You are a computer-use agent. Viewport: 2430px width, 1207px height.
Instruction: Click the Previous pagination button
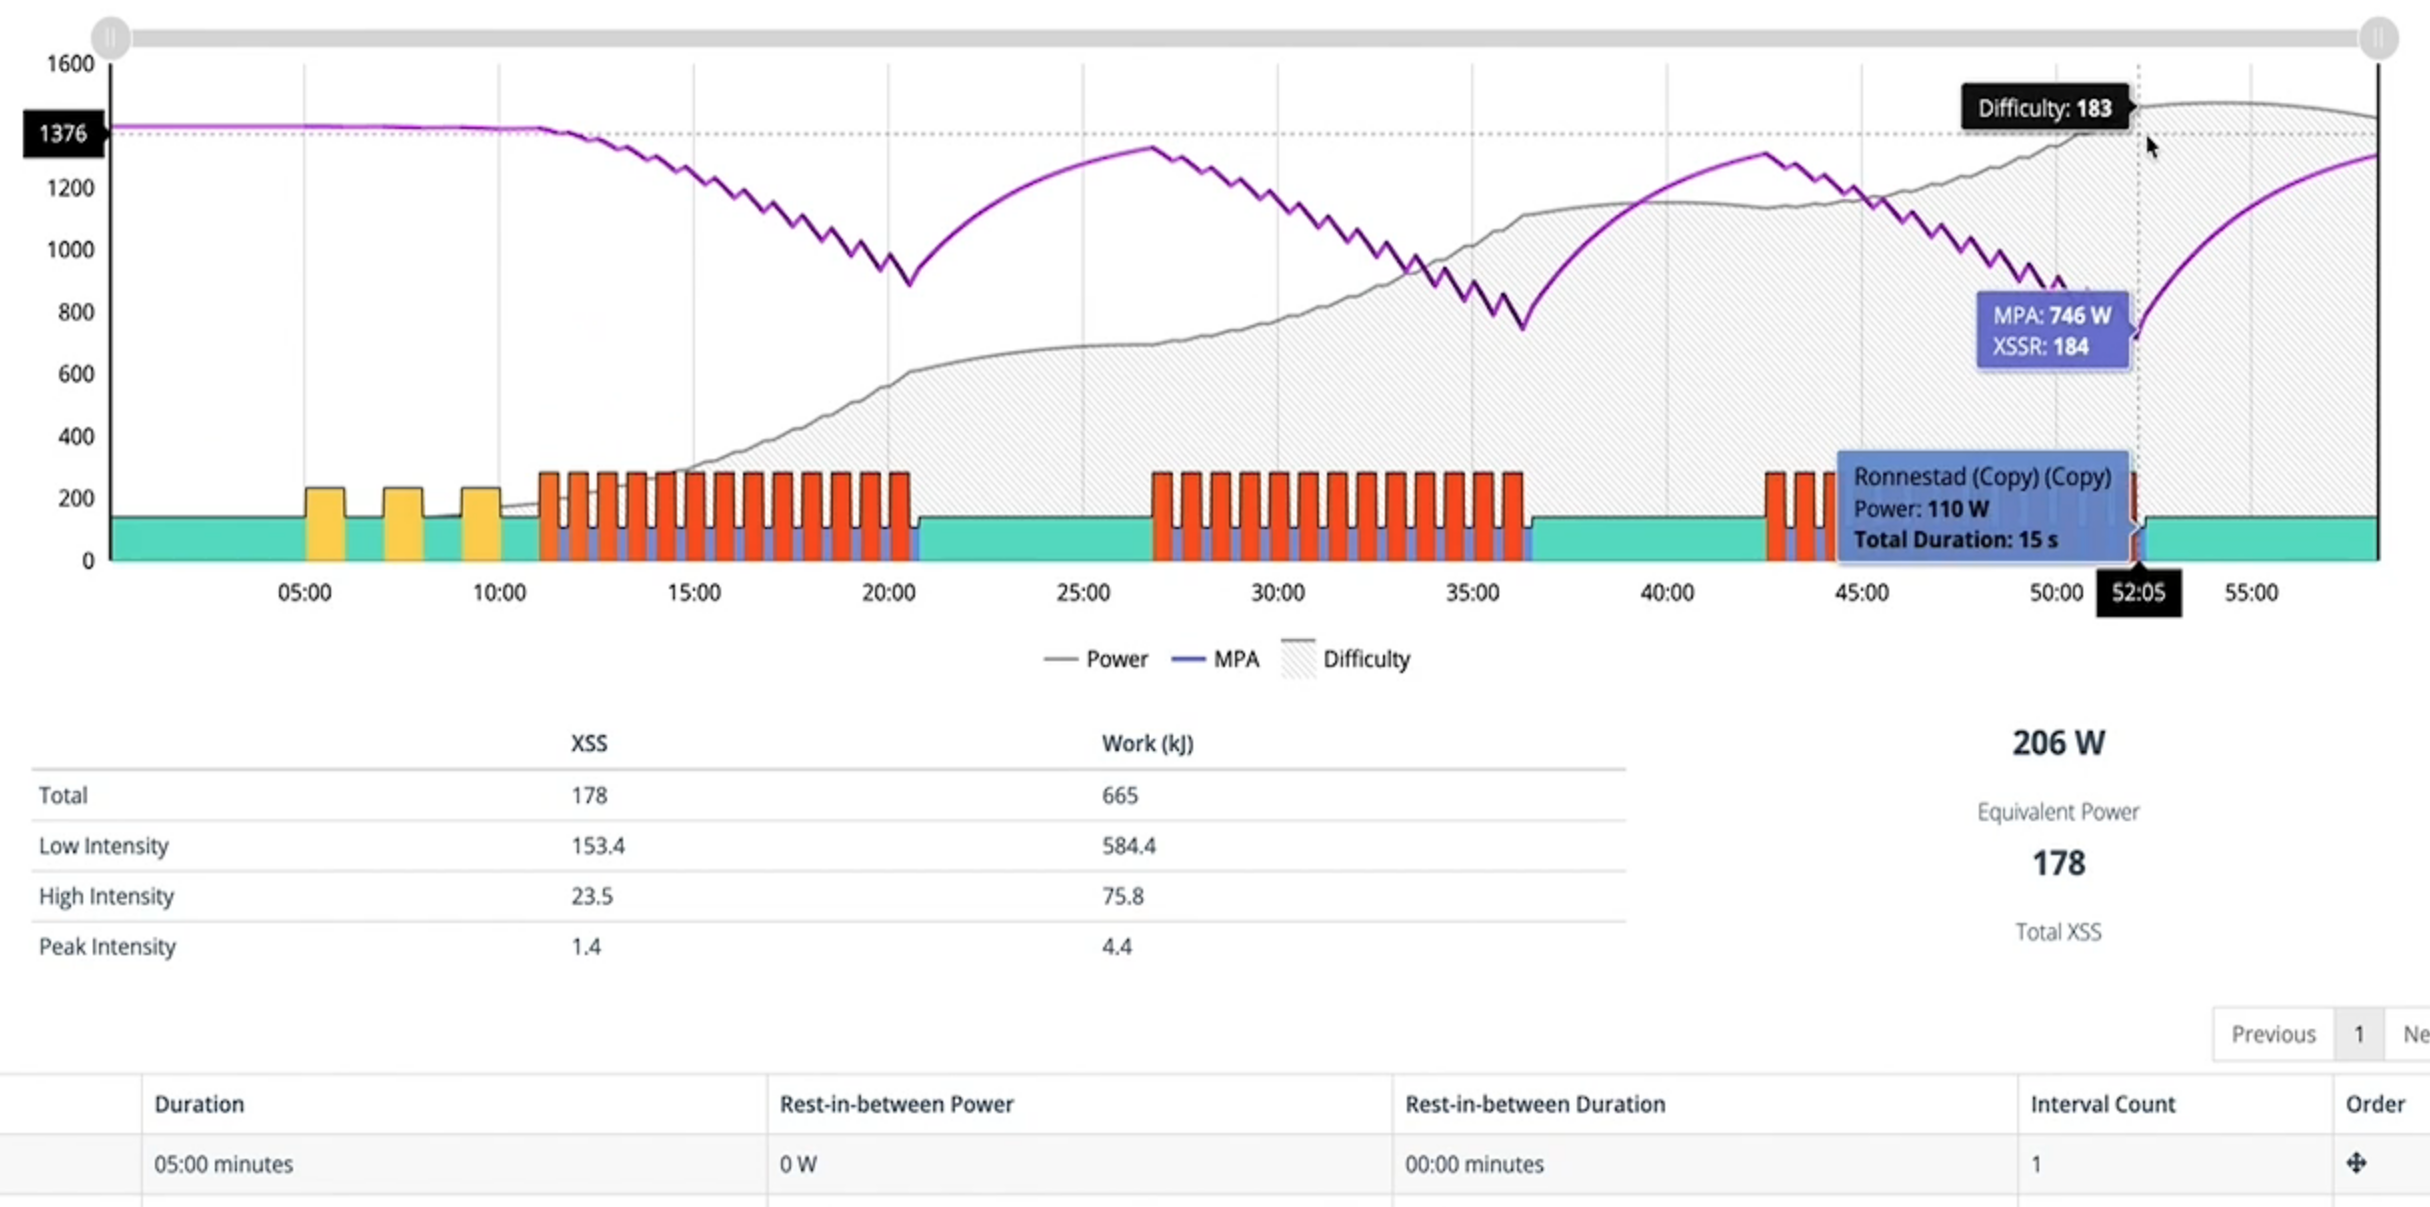point(2272,1033)
